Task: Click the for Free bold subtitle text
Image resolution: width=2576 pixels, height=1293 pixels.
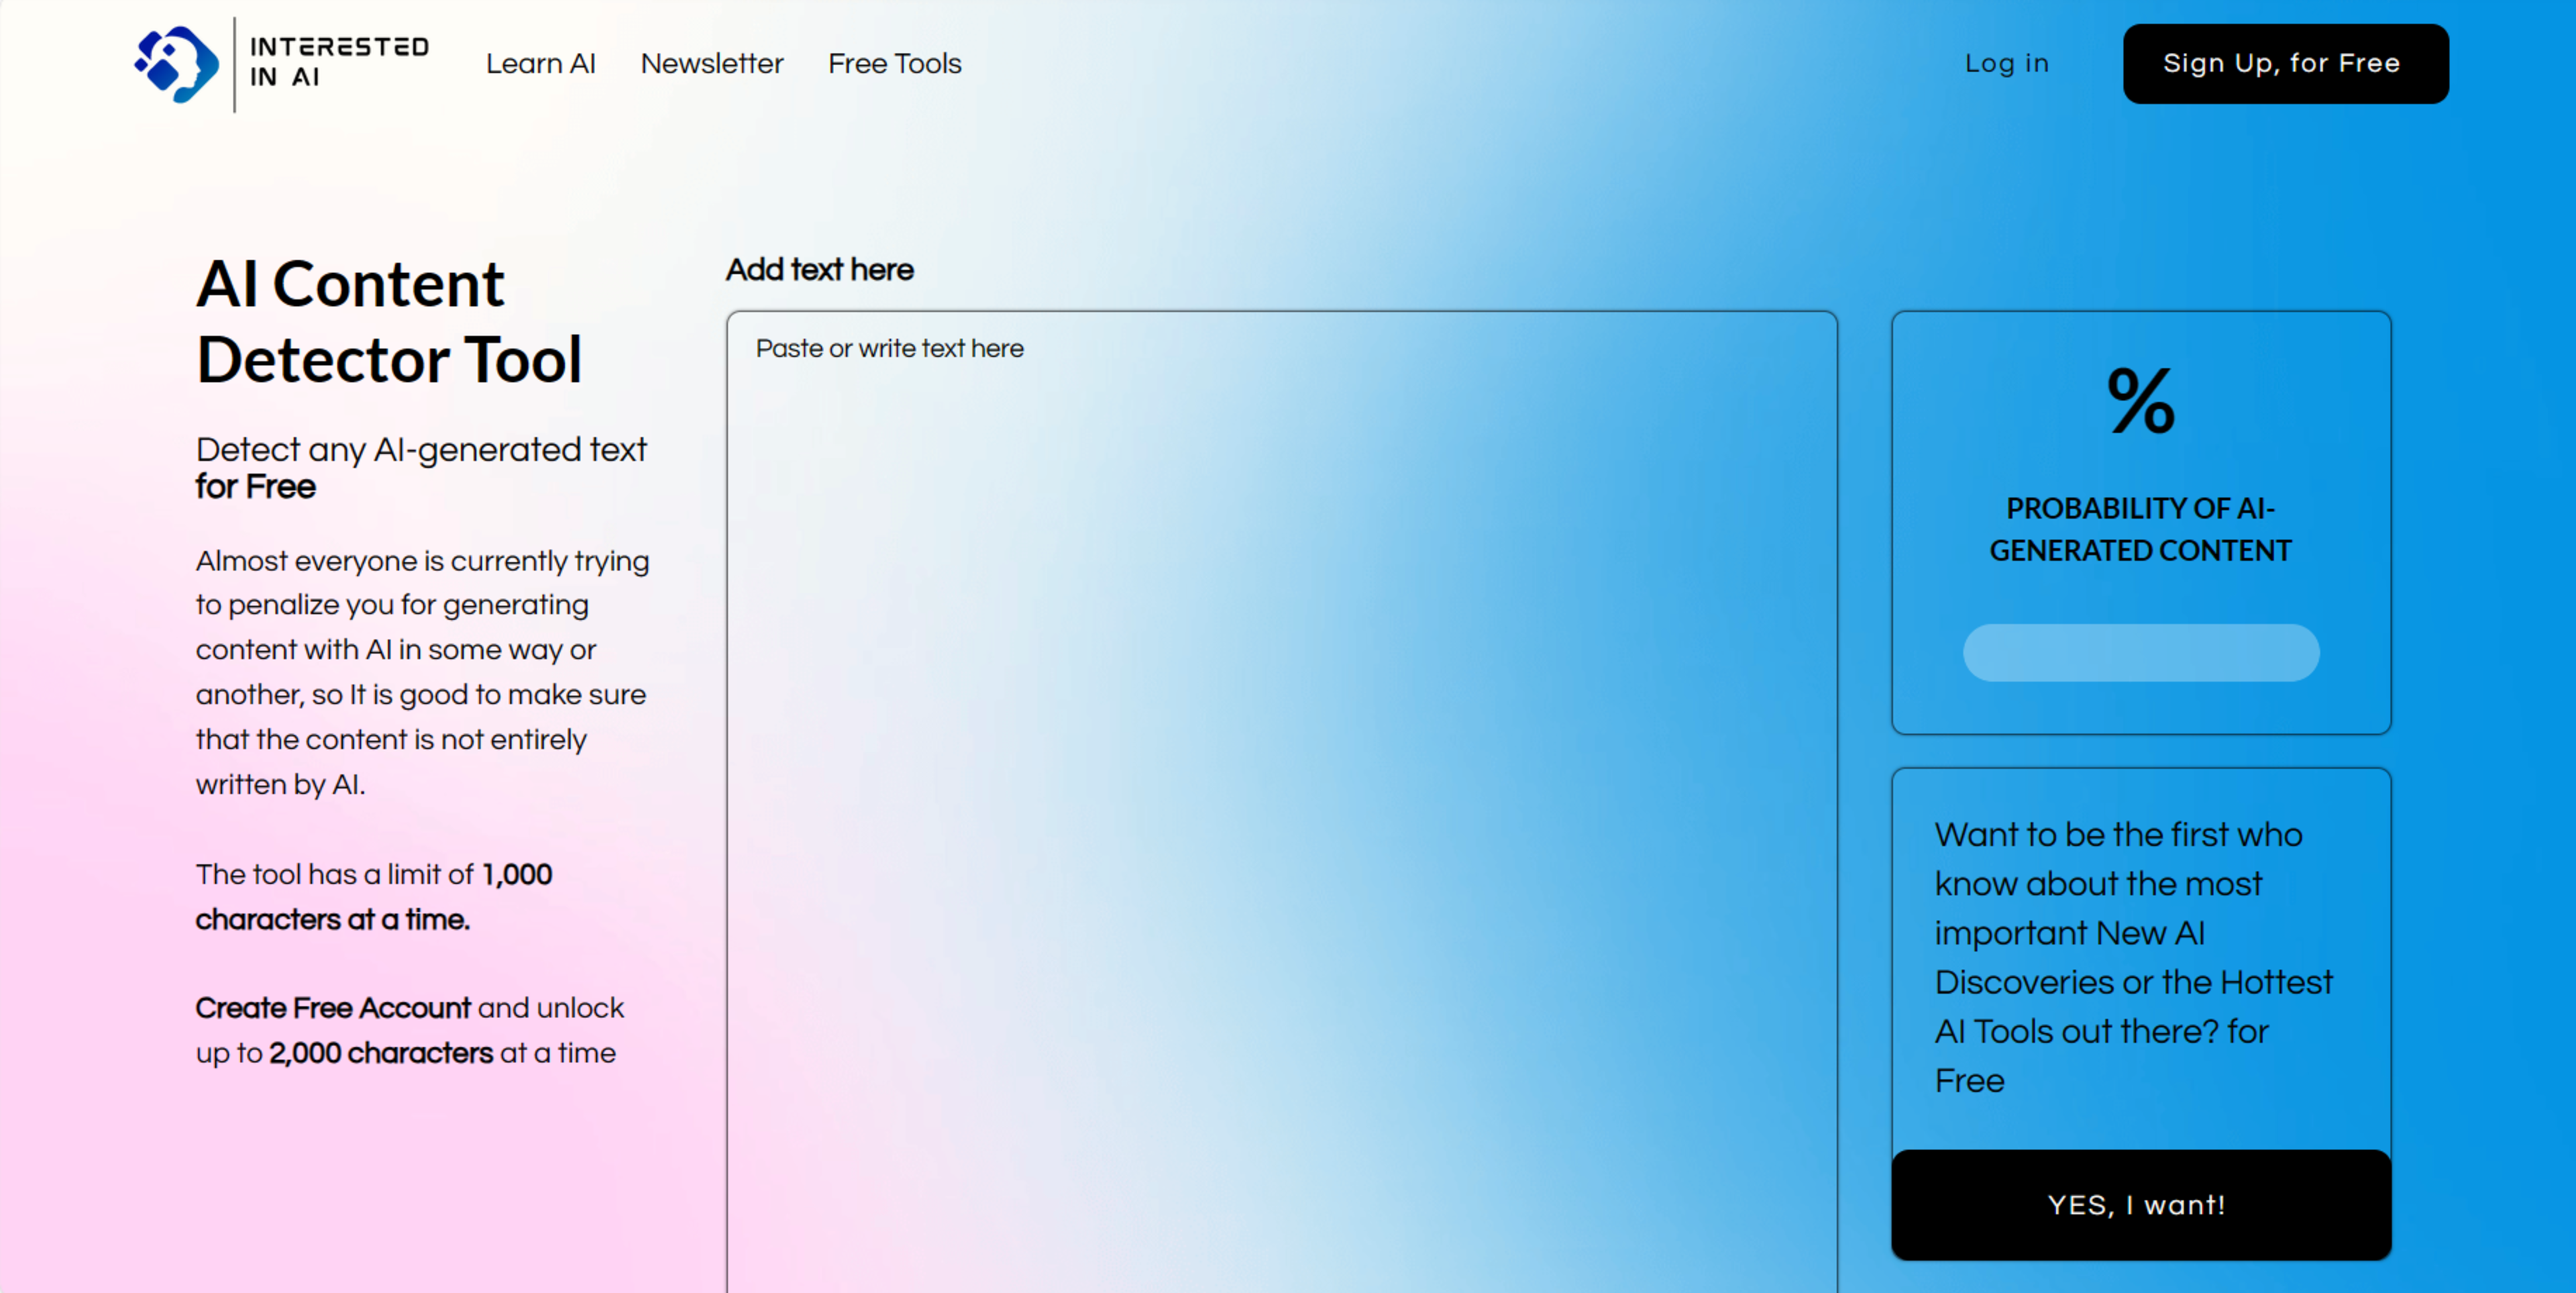Action: 255,487
